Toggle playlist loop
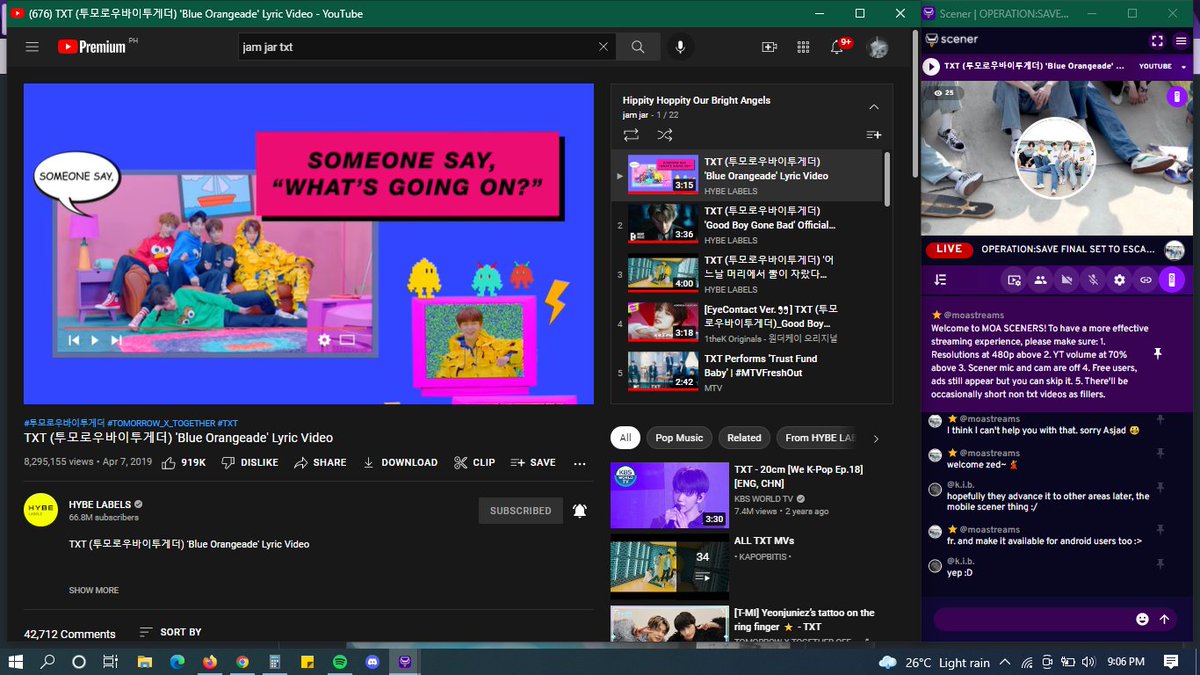 pos(631,134)
